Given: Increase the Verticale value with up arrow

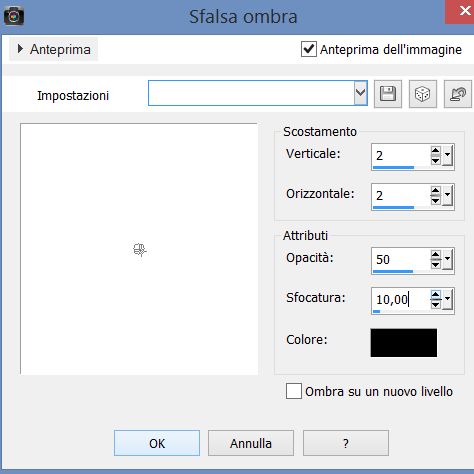Looking at the screenshot, I should click(x=435, y=151).
